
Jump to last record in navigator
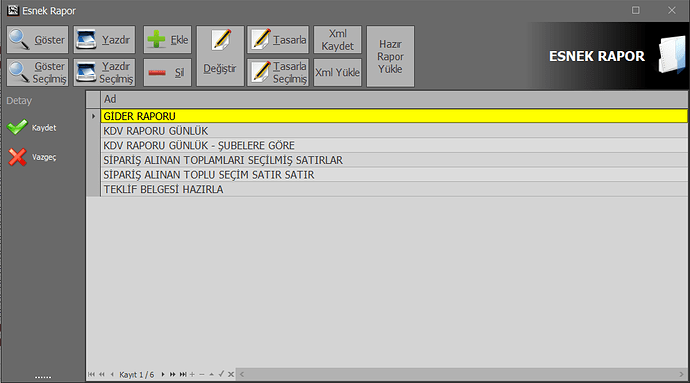(x=183, y=375)
